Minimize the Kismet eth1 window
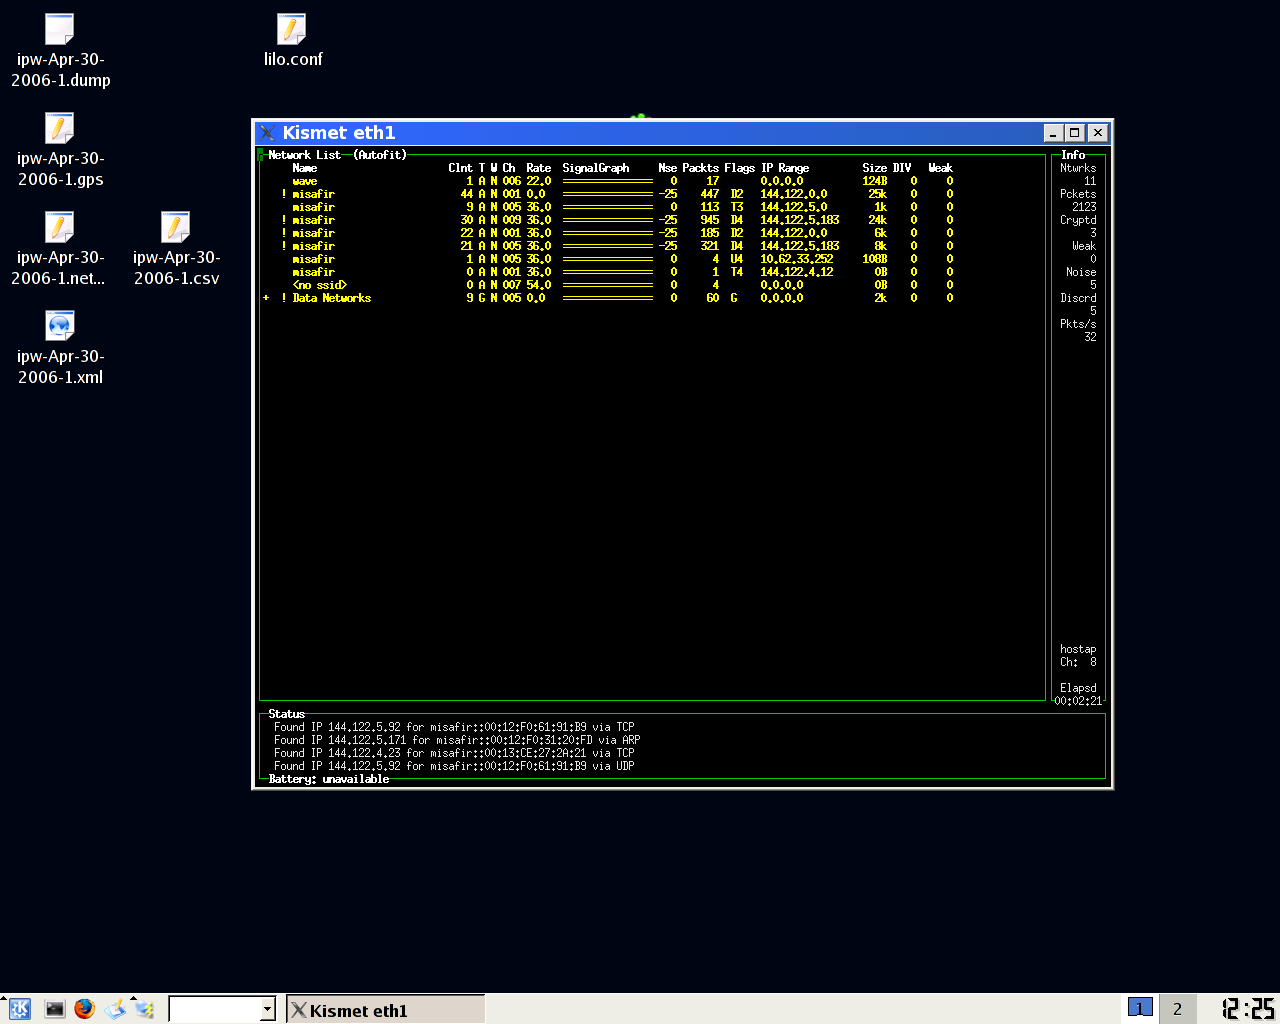This screenshot has width=1280, height=1024. (1053, 133)
